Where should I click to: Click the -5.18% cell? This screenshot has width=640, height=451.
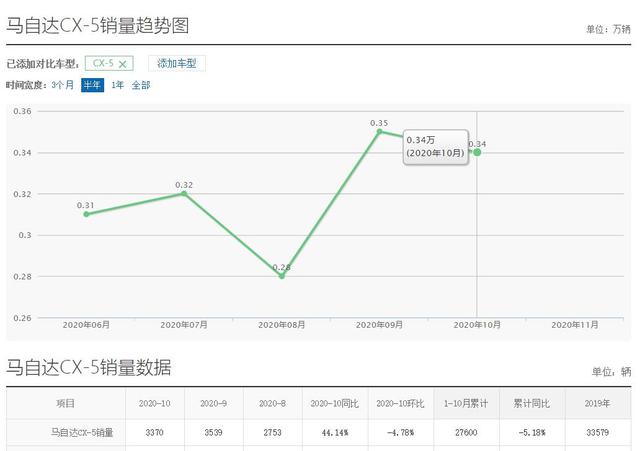[532, 432]
